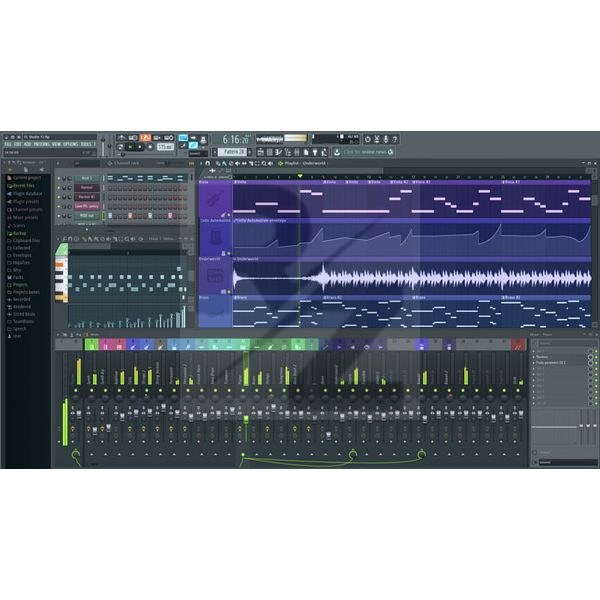Click the tempo display showing 171
Image resolution: width=600 pixels, height=600 pixels.
click(x=166, y=147)
